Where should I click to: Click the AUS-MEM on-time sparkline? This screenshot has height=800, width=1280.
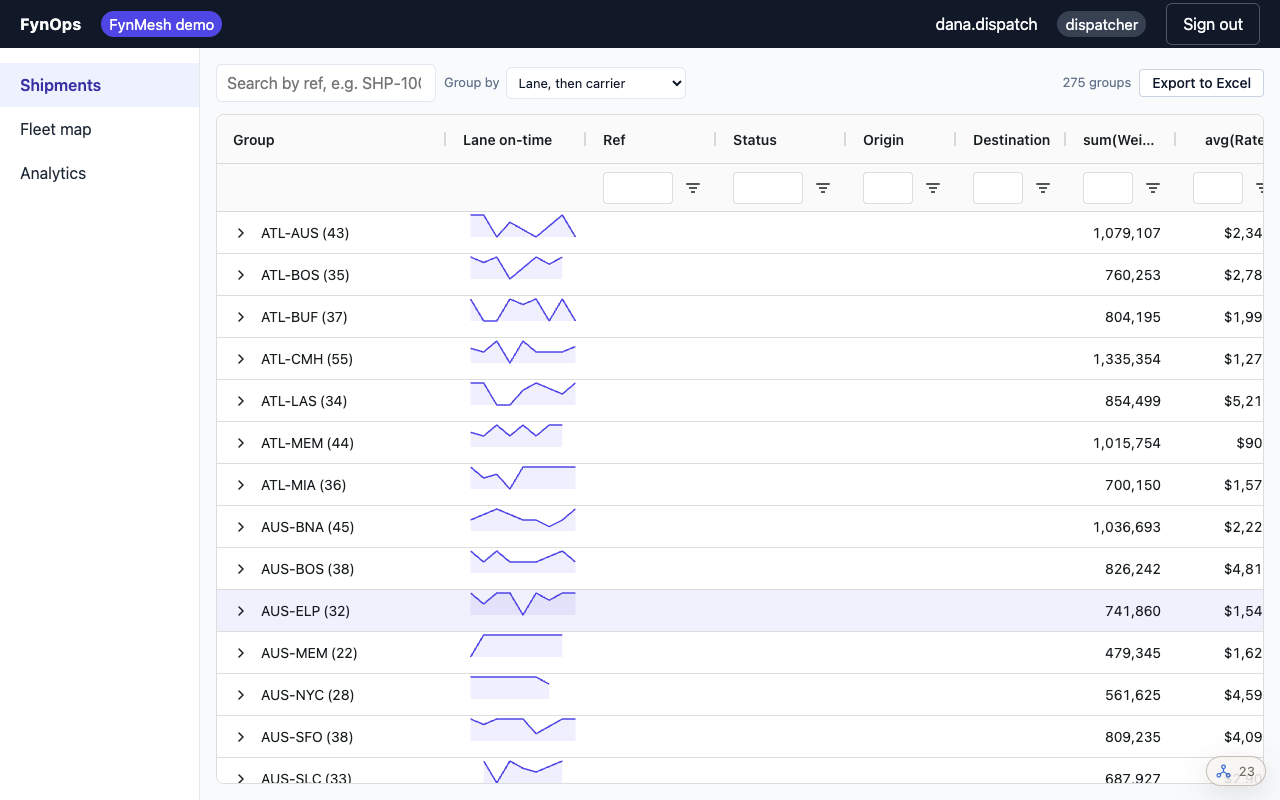pos(516,646)
